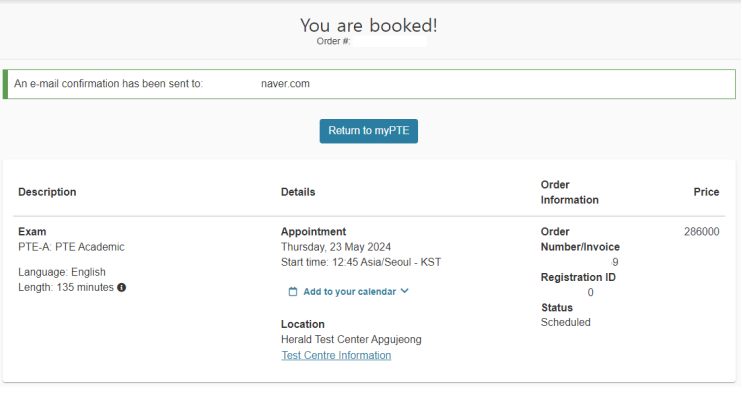Click the Description column header

pyautogui.click(x=47, y=192)
